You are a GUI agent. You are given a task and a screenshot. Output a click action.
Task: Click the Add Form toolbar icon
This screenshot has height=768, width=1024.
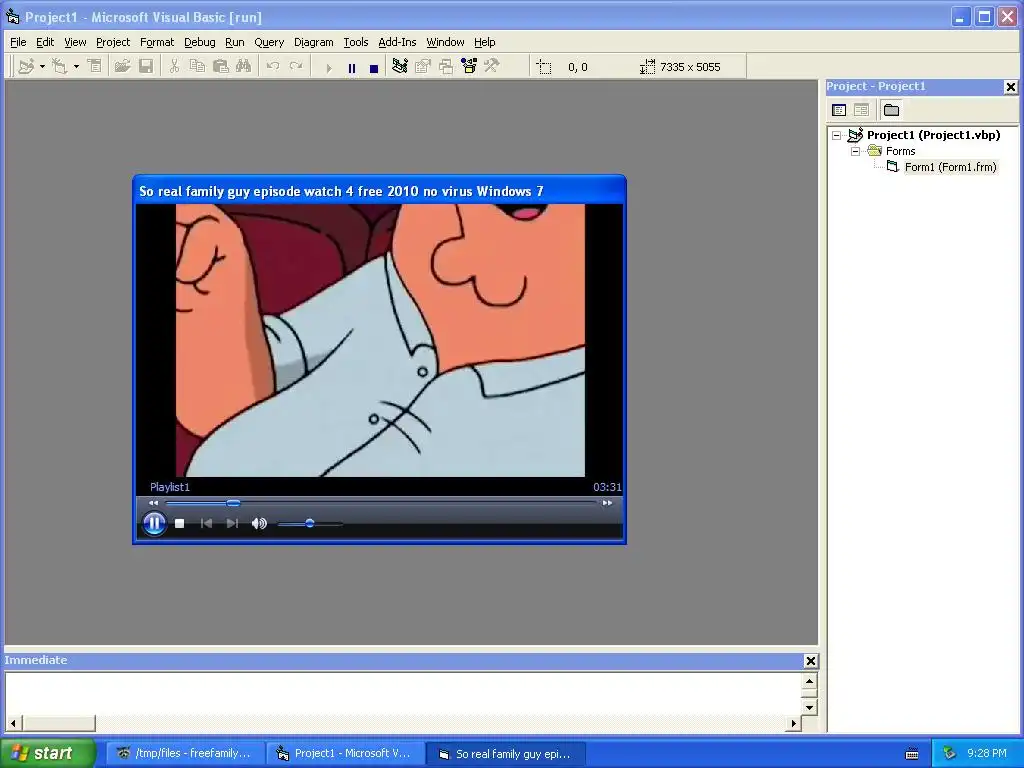tap(60, 67)
